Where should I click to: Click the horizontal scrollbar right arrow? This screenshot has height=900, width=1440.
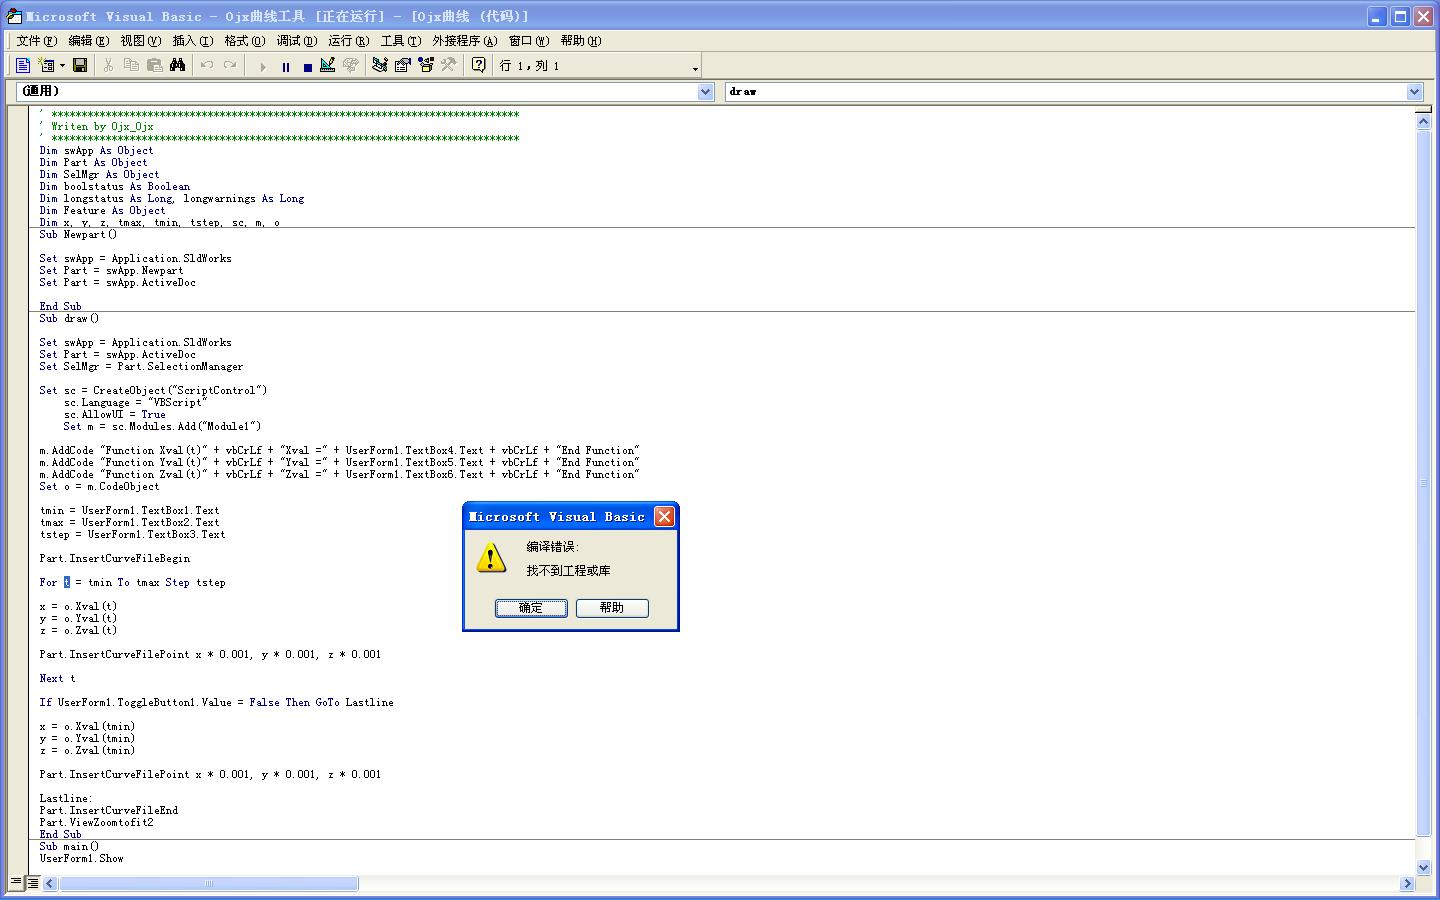1407,884
